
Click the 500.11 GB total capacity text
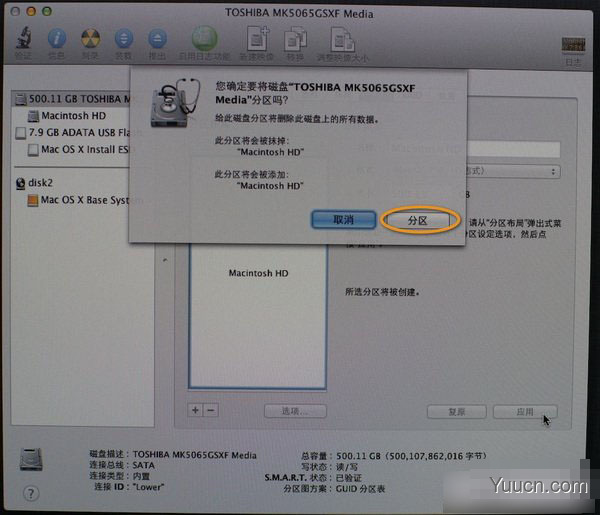coord(411,456)
